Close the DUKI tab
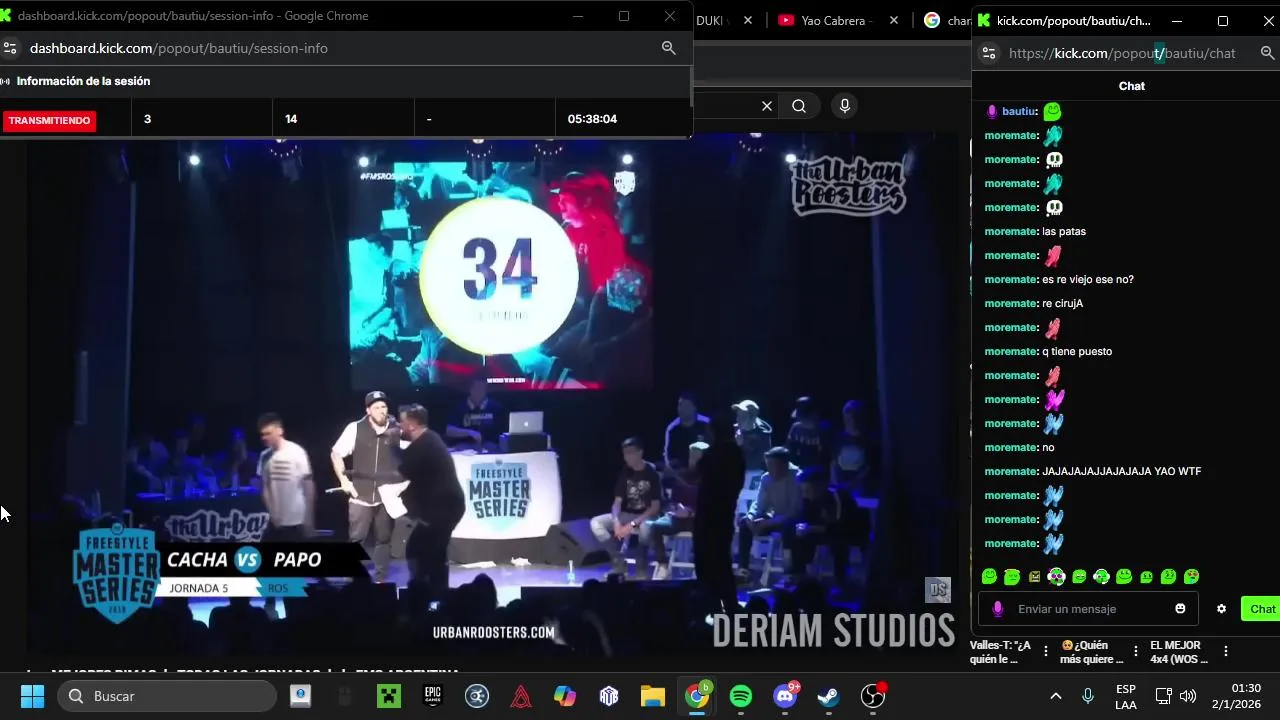The height and width of the screenshot is (720, 1280). click(747, 20)
